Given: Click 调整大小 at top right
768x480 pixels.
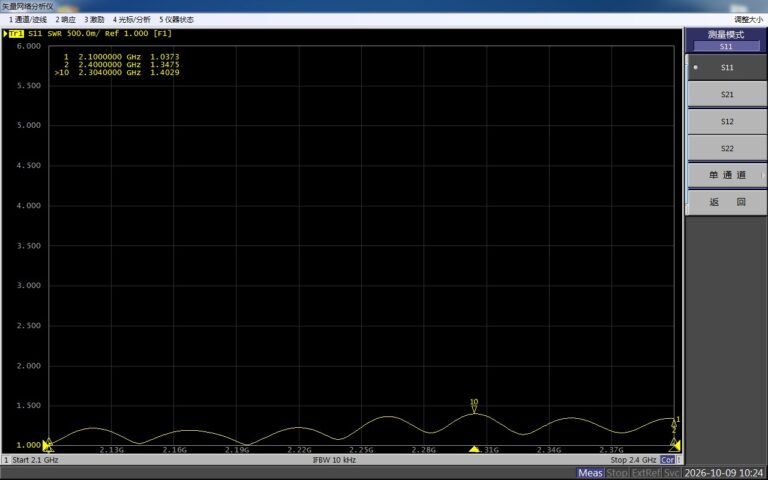Looking at the screenshot, I should point(748,20).
